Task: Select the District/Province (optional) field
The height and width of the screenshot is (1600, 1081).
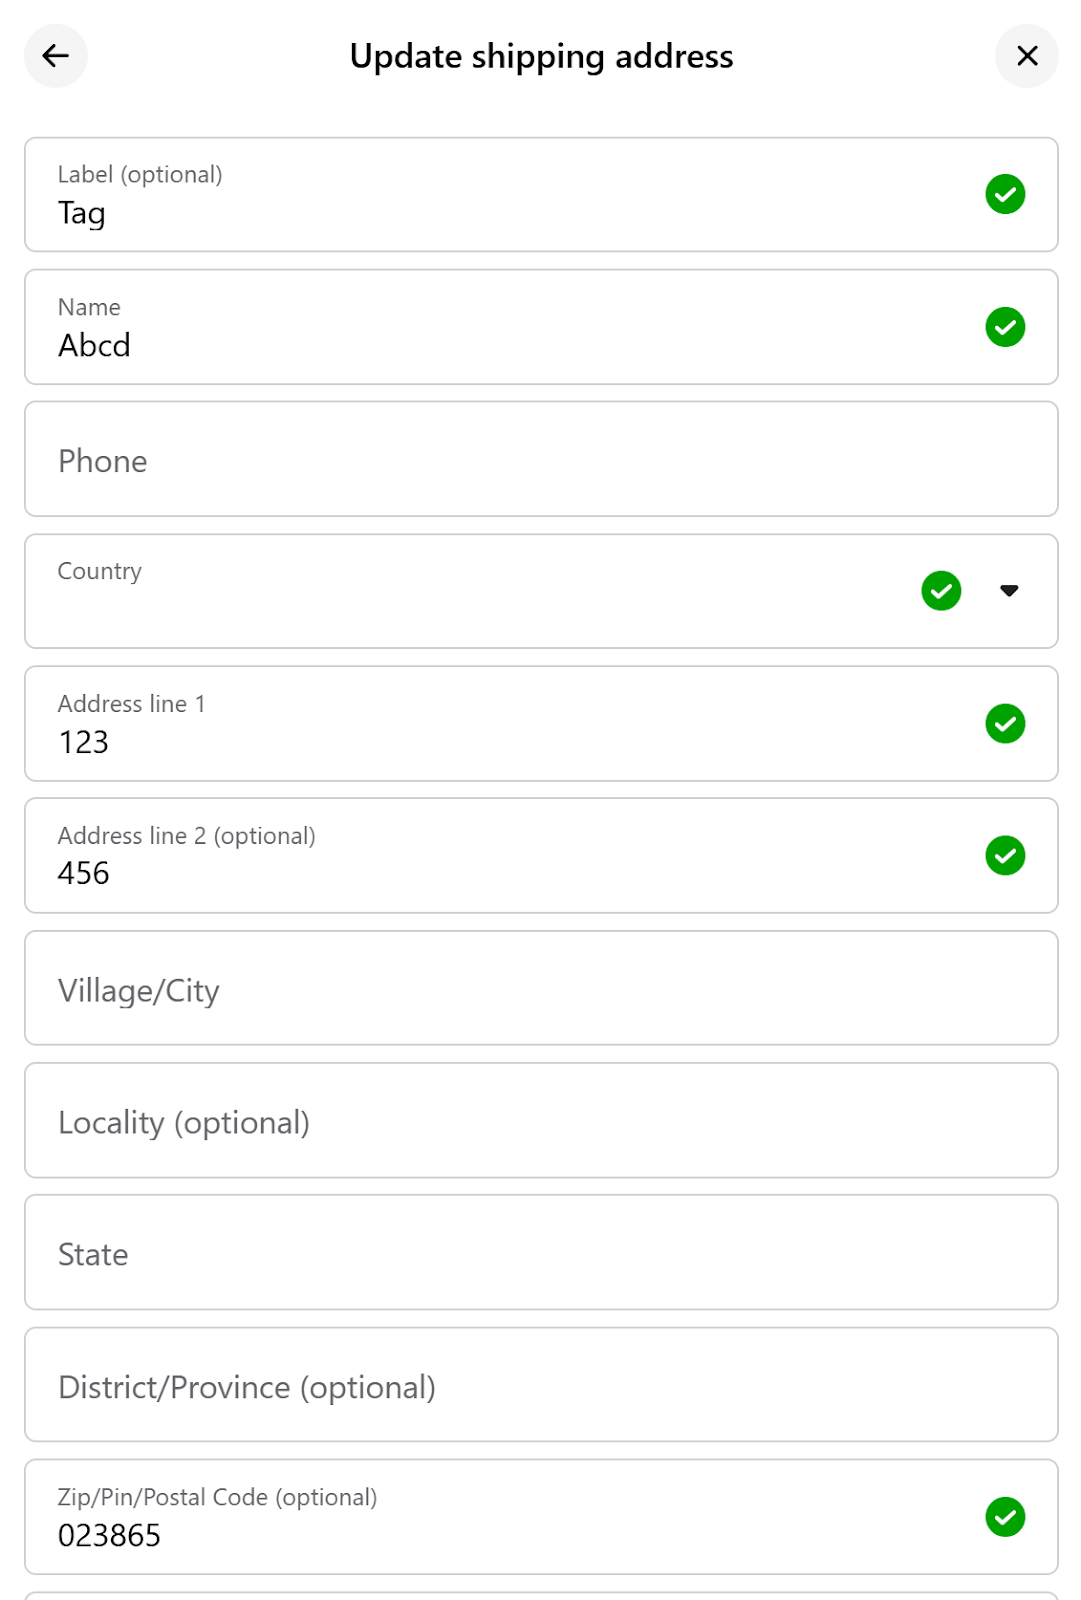Action: coord(541,1385)
